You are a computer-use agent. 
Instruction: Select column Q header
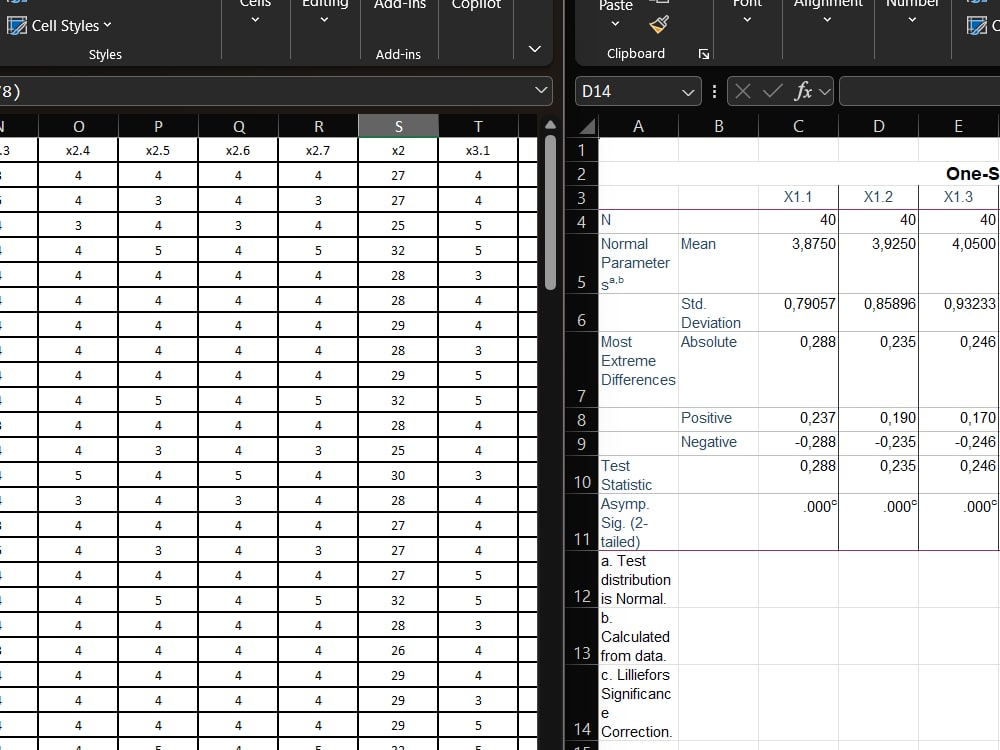pyautogui.click(x=239, y=126)
